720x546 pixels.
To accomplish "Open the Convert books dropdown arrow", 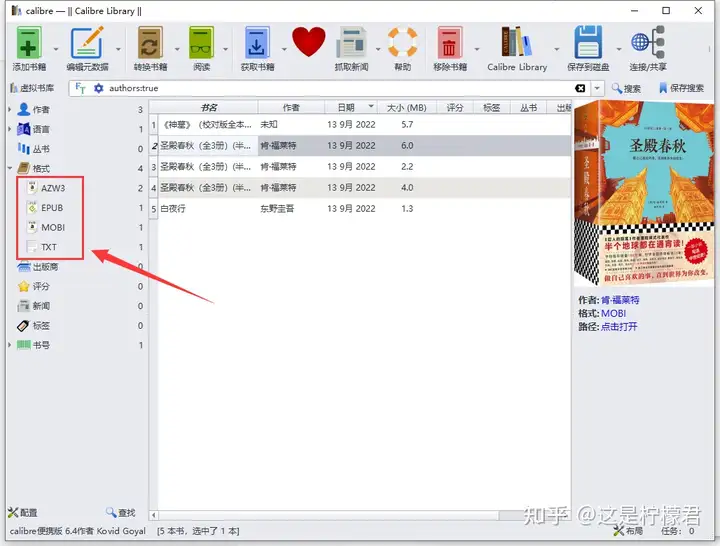I will (x=177, y=49).
